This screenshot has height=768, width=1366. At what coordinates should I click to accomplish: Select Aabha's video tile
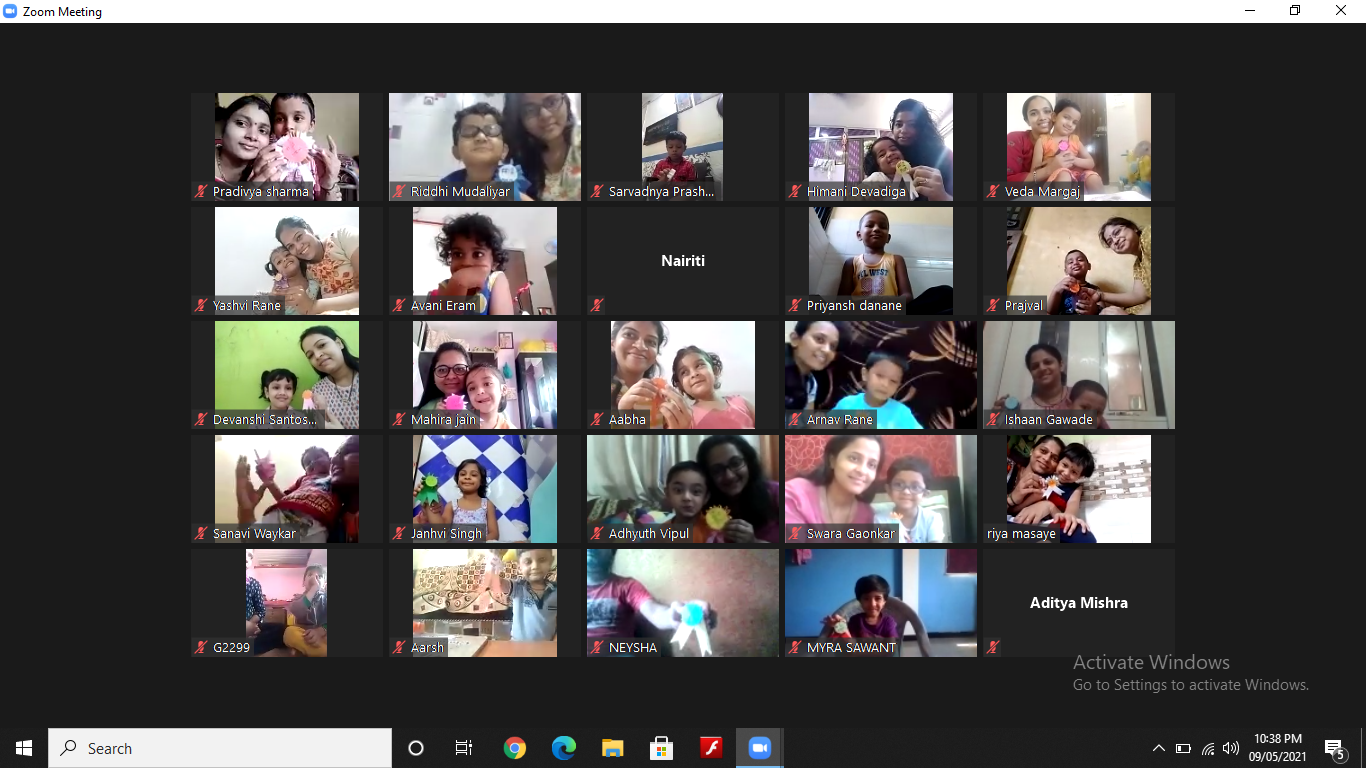(x=683, y=375)
